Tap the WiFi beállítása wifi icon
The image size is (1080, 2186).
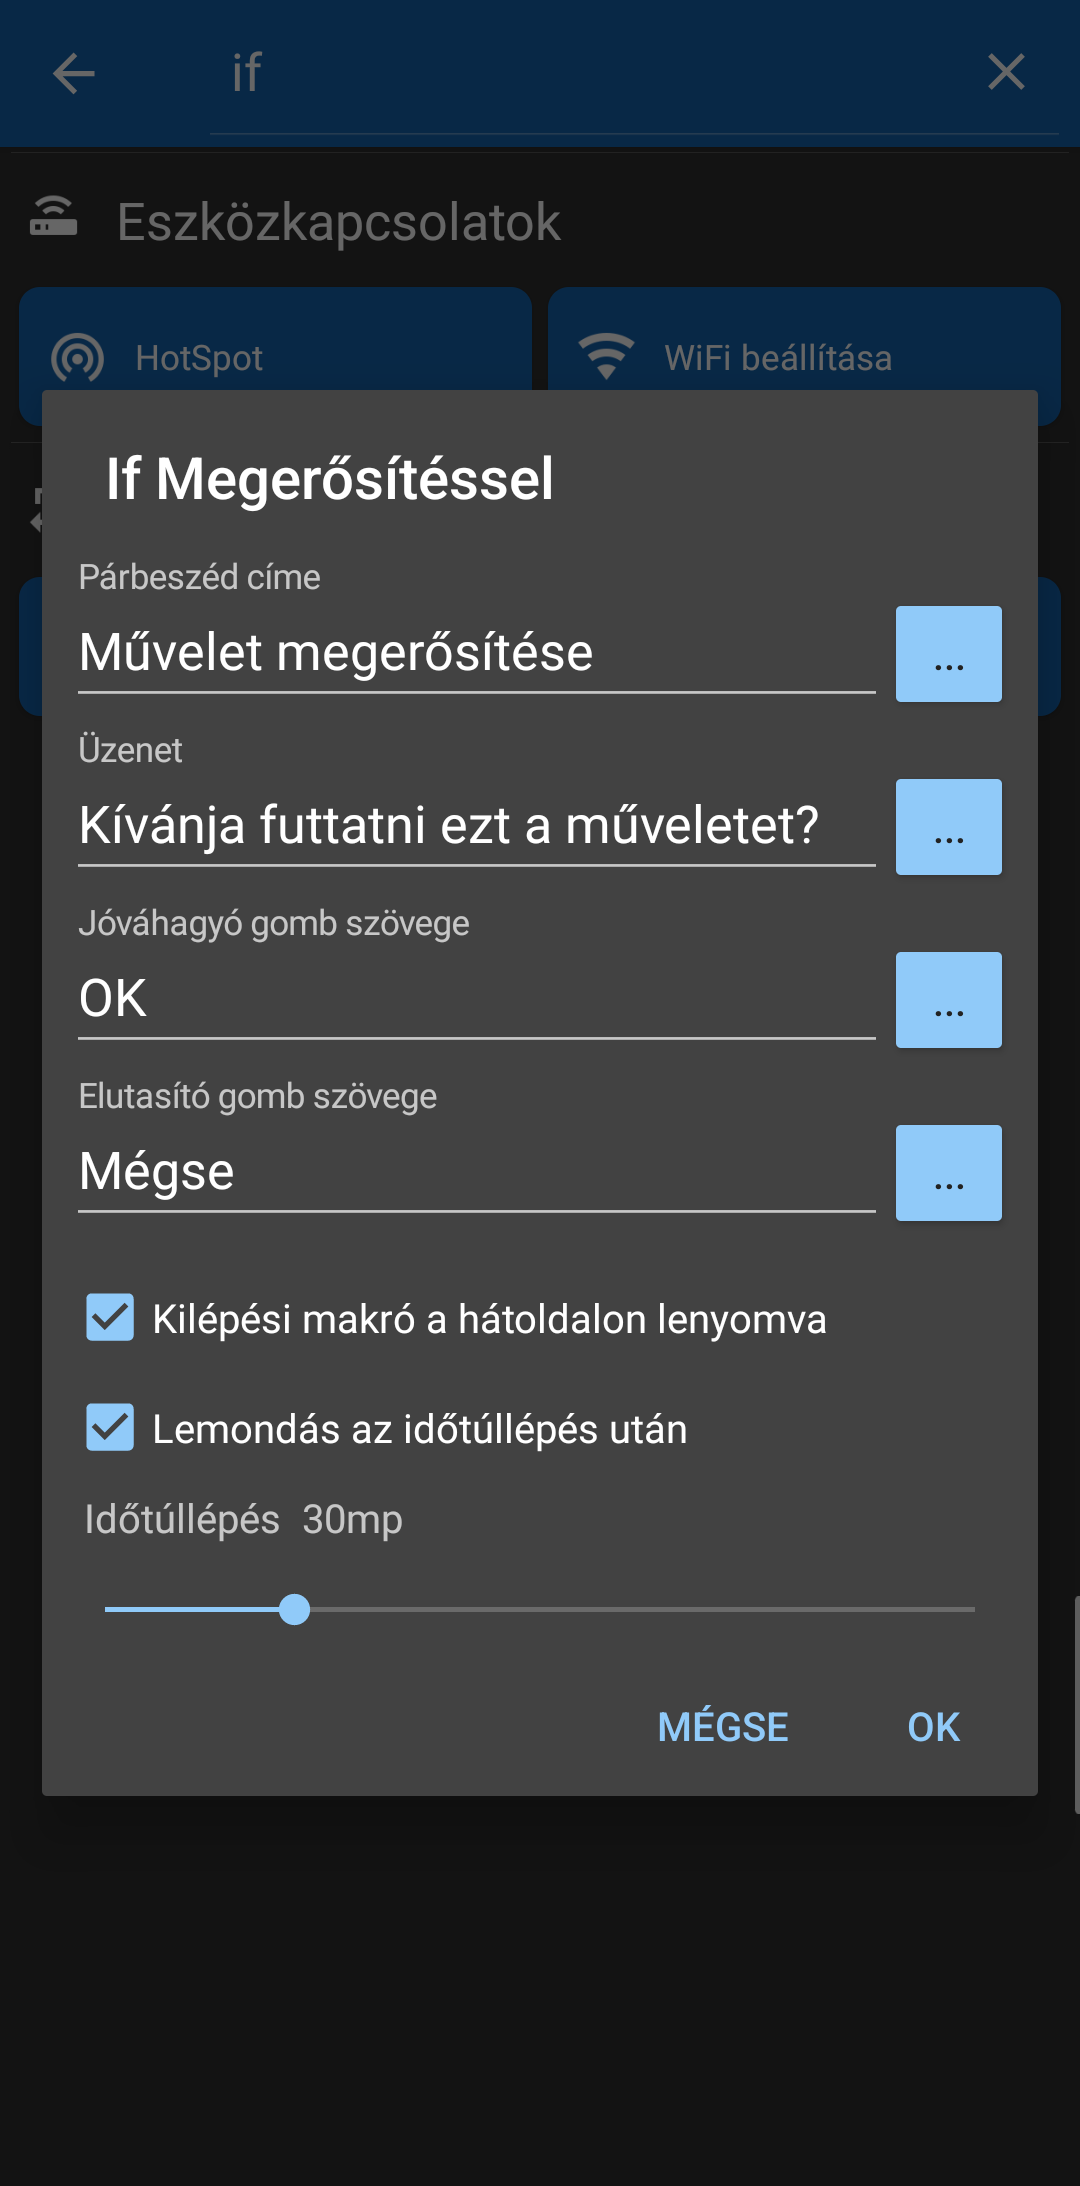(606, 356)
